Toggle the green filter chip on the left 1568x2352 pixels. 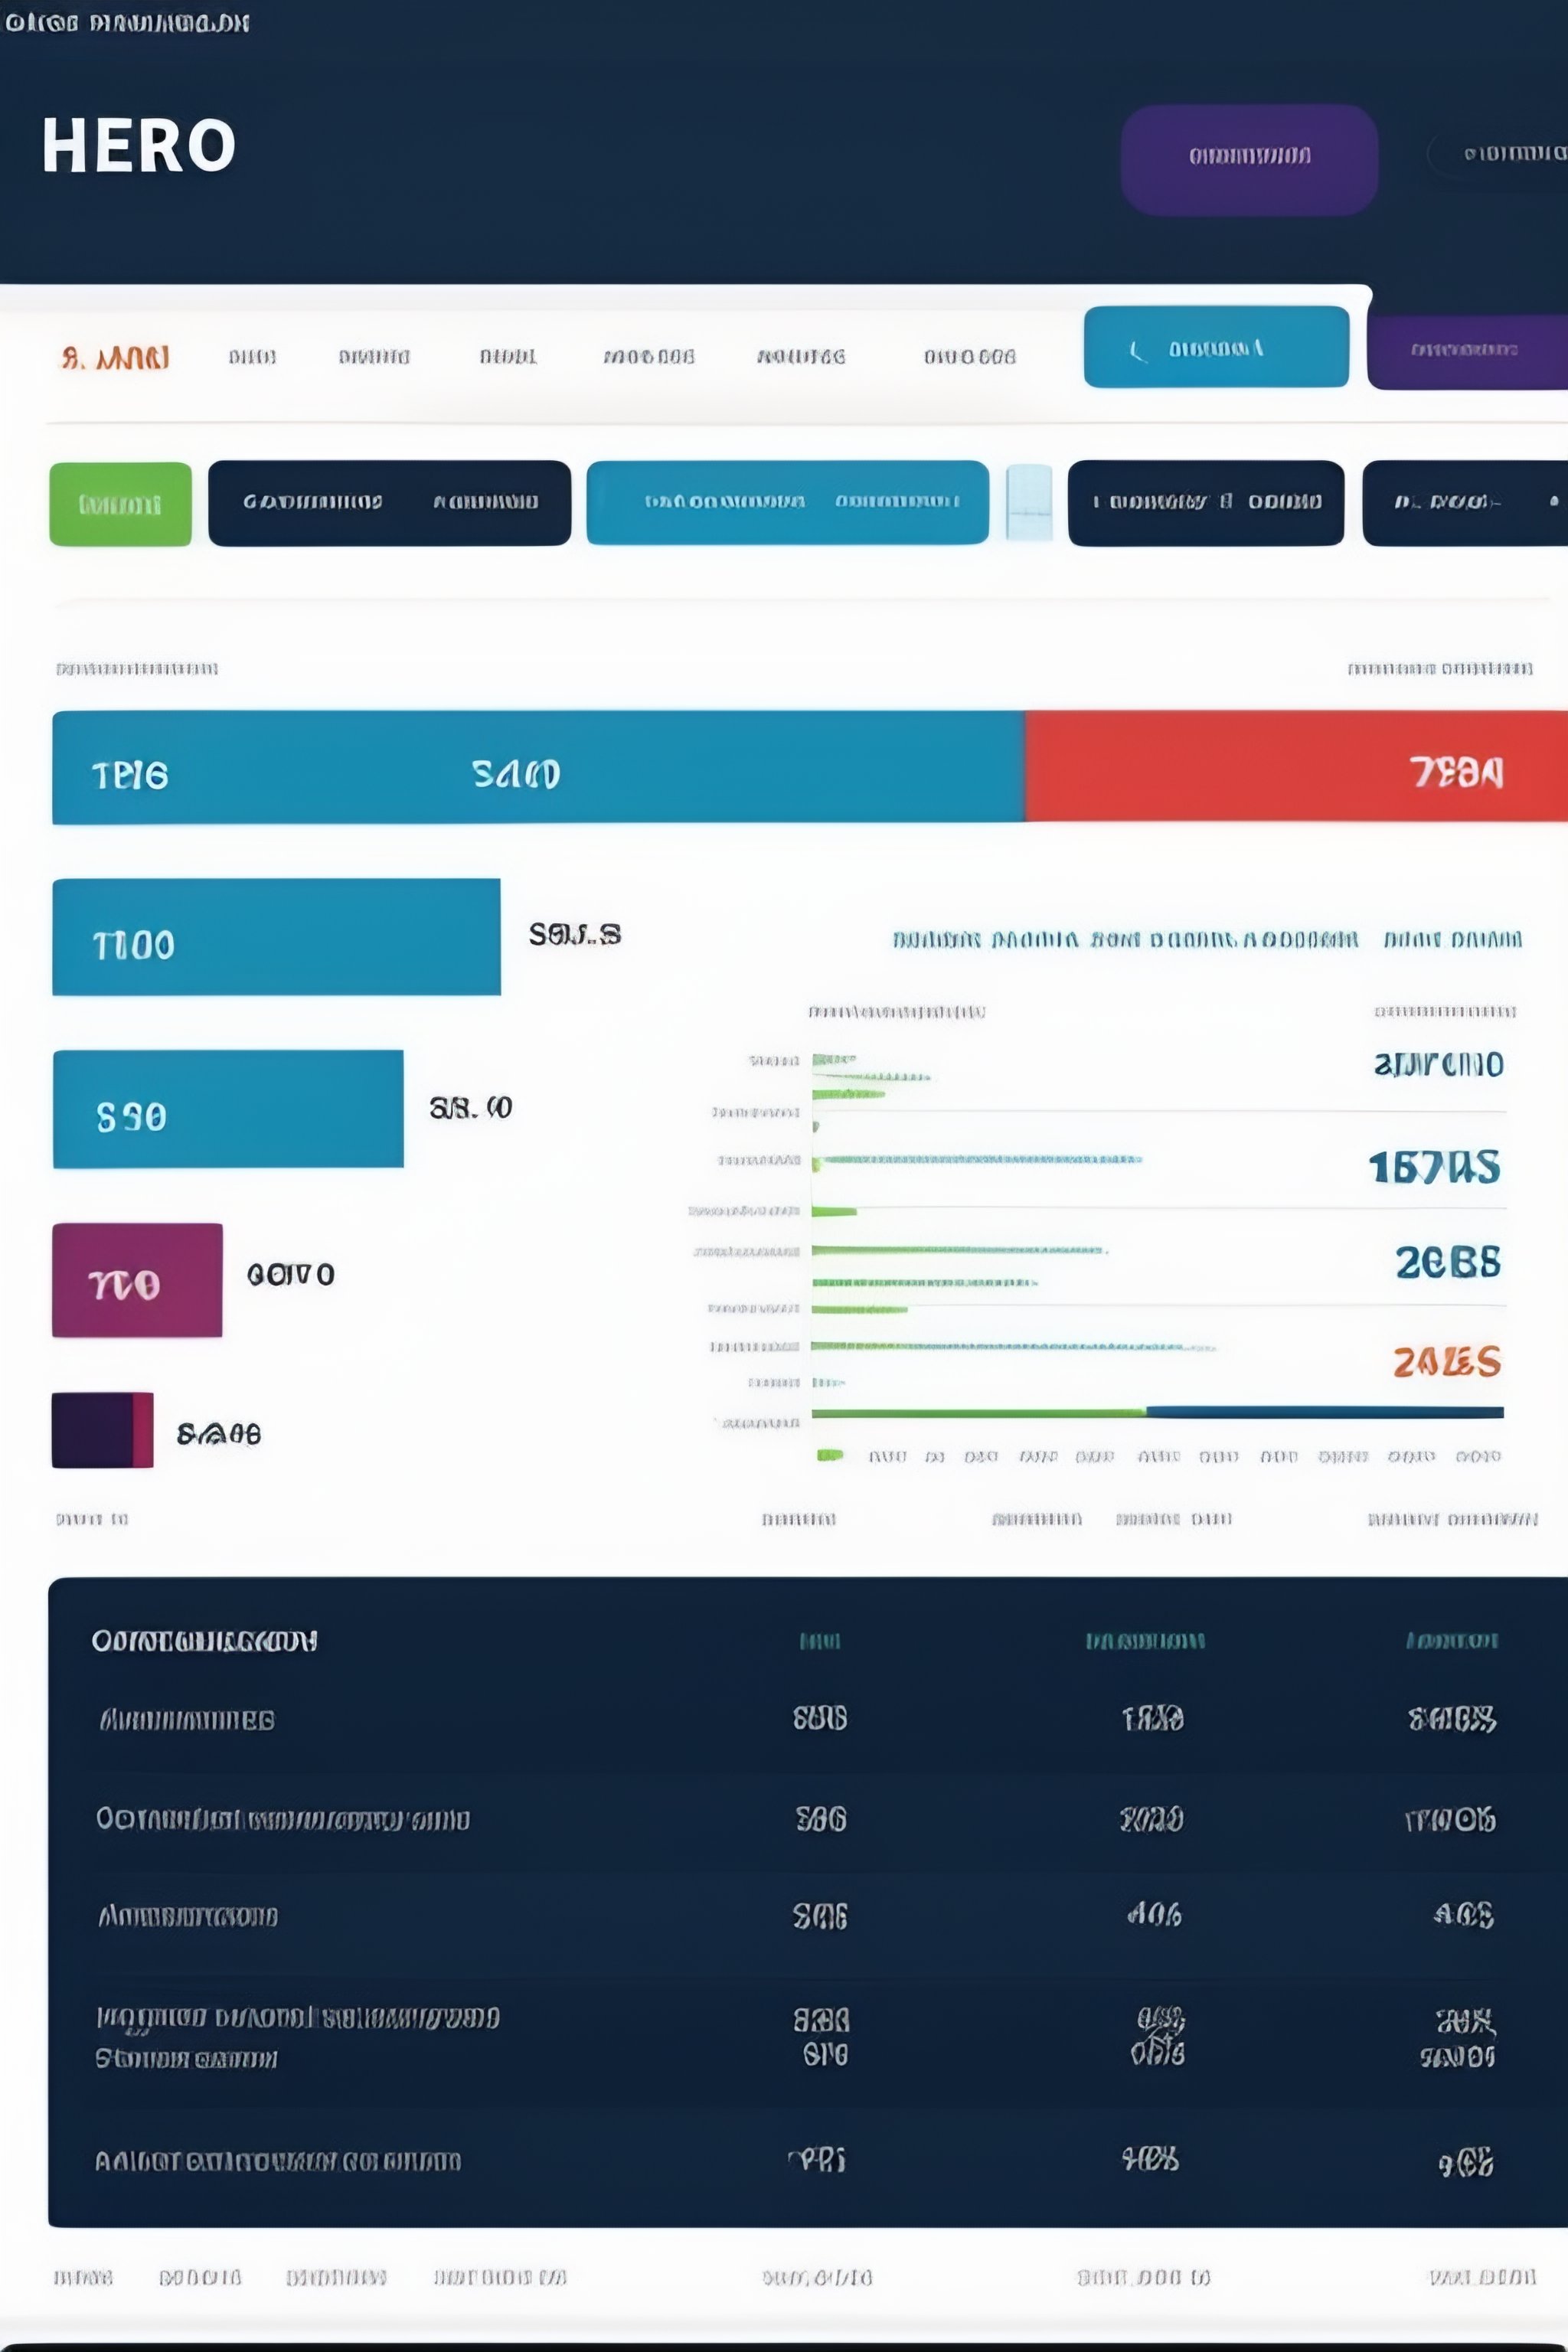coord(120,505)
